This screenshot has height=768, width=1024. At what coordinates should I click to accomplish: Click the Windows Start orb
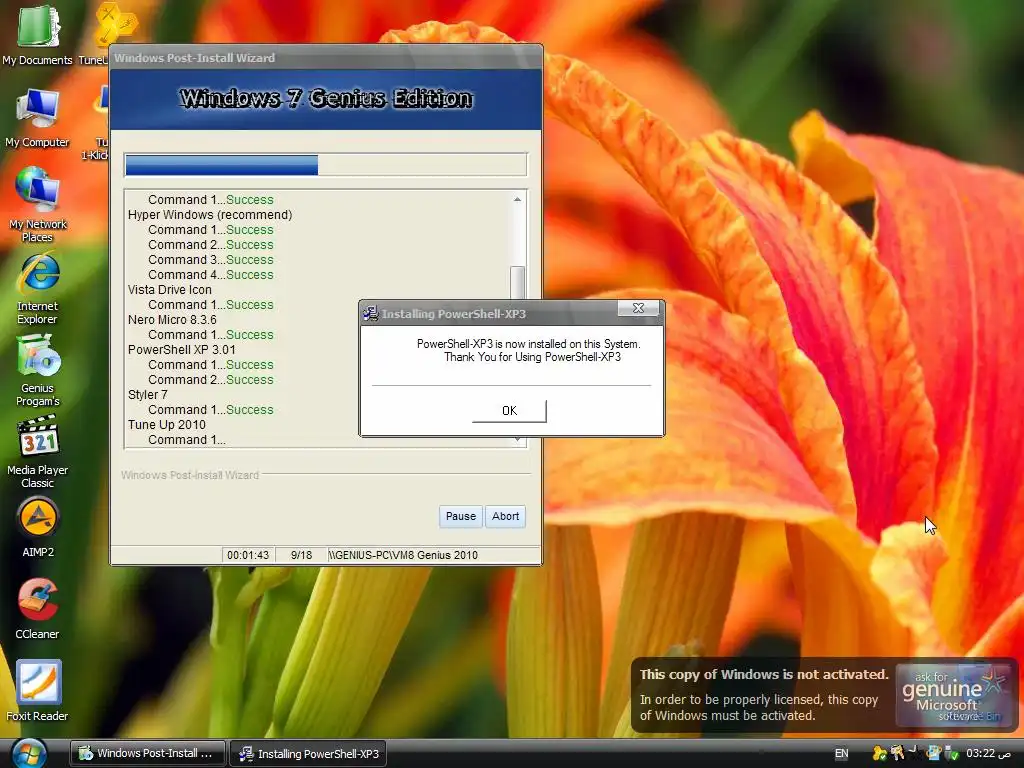[27, 754]
